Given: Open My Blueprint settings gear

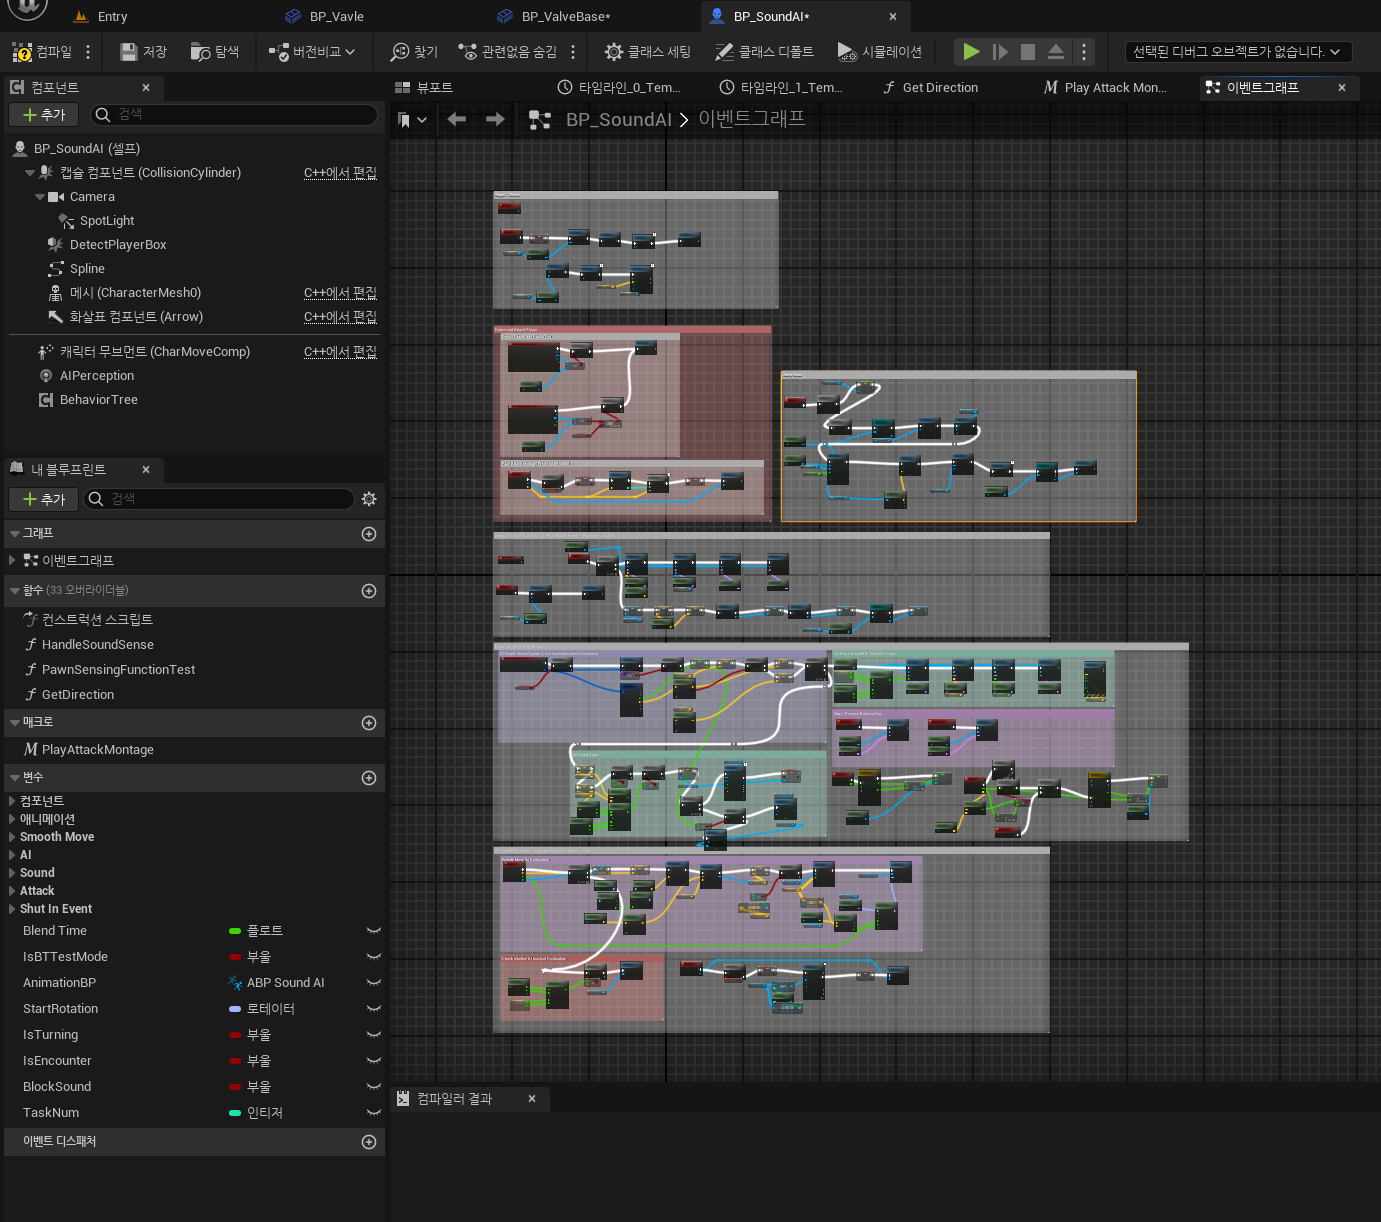Looking at the screenshot, I should point(369,499).
